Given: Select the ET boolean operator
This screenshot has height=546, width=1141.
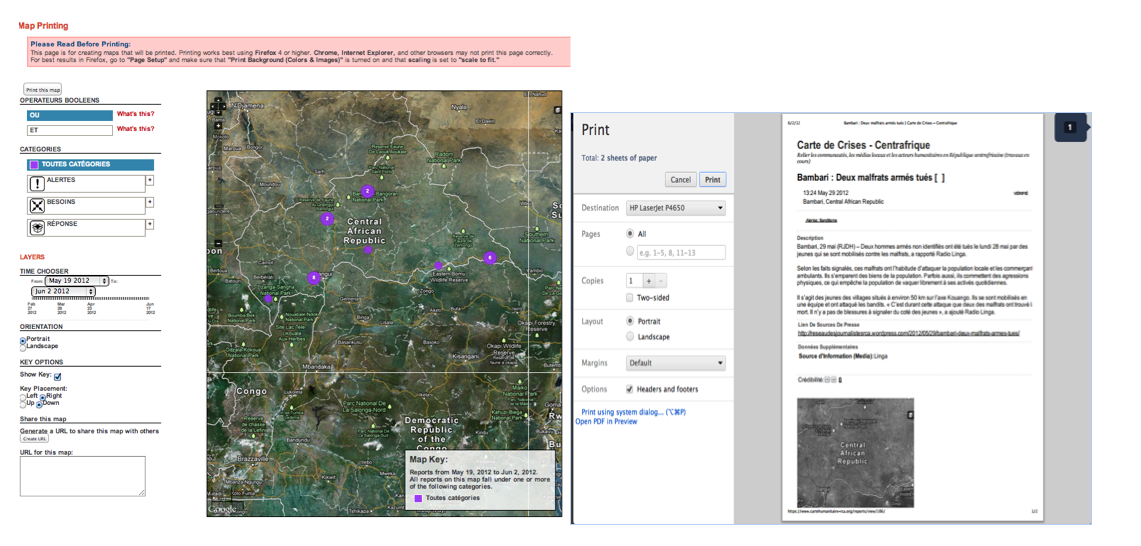Looking at the screenshot, I should pyautogui.click(x=70, y=130).
